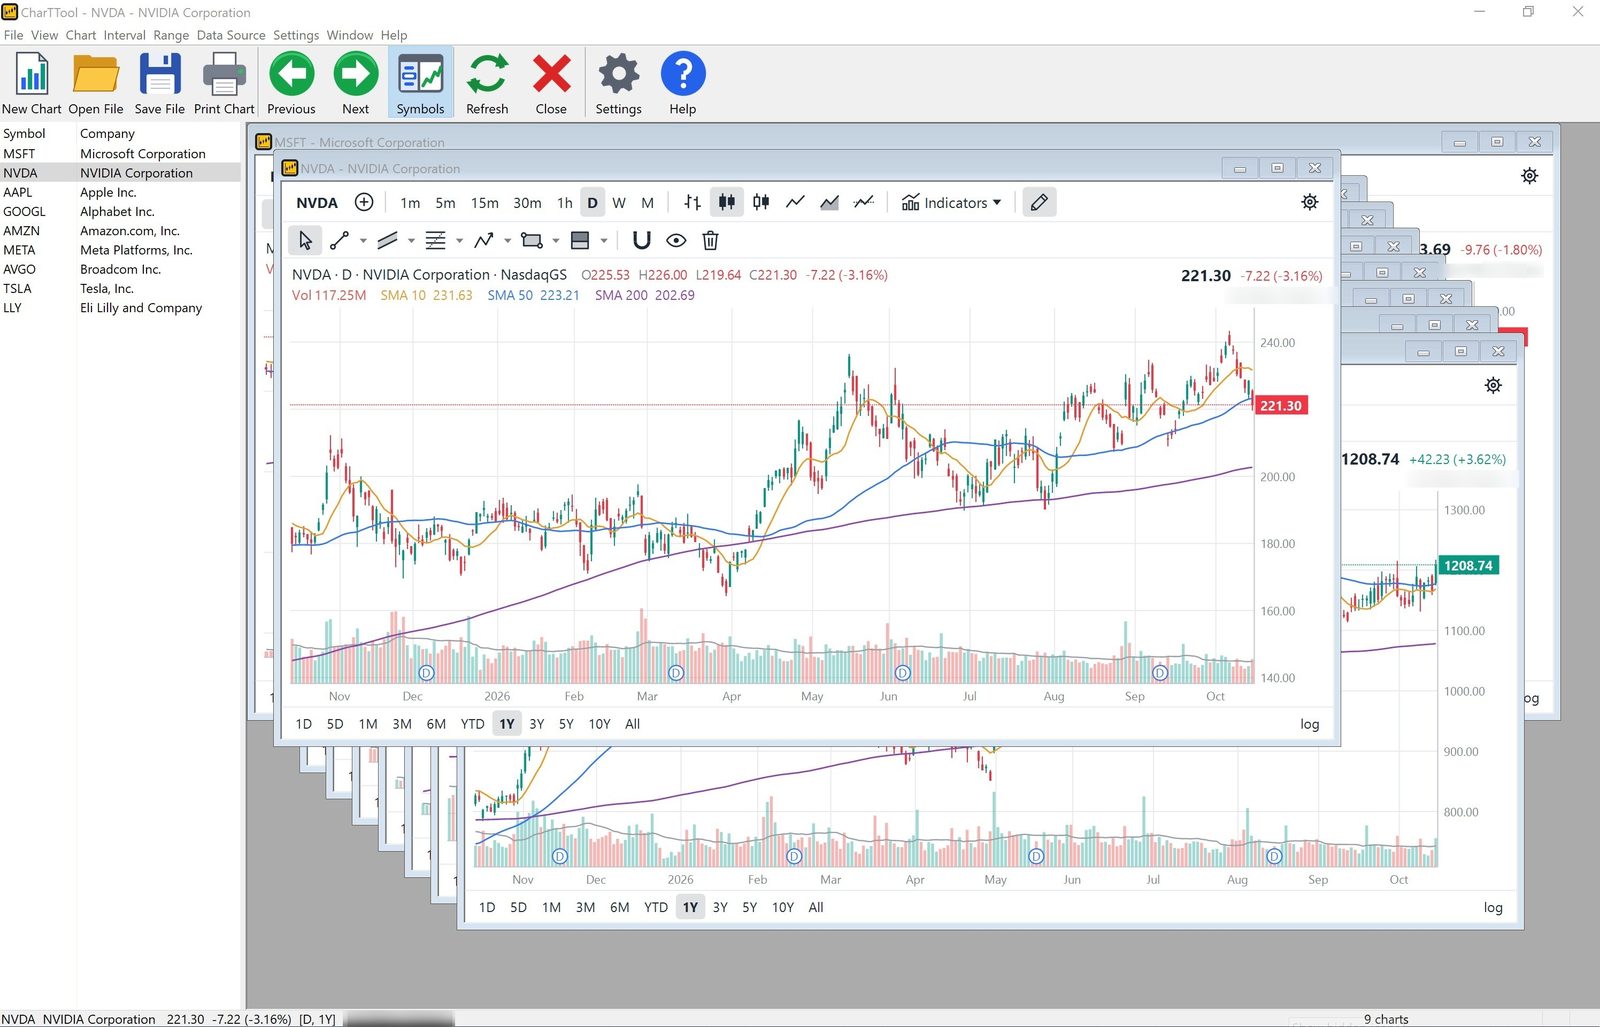Expand the parallel channel tool dropdown arrow
The width and height of the screenshot is (1600, 1027).
pyautogui.click(x=411, y=241)
